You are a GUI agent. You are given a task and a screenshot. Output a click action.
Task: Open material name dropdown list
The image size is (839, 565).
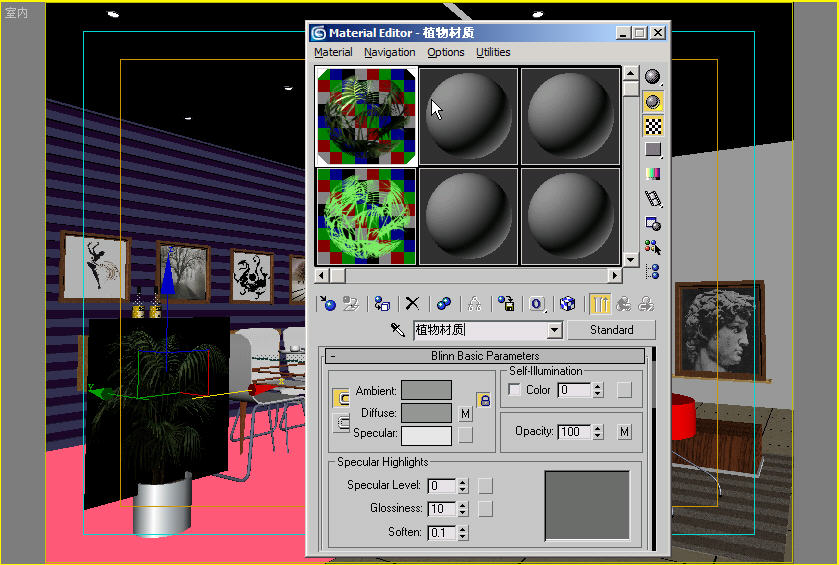[x=555, y=330]
